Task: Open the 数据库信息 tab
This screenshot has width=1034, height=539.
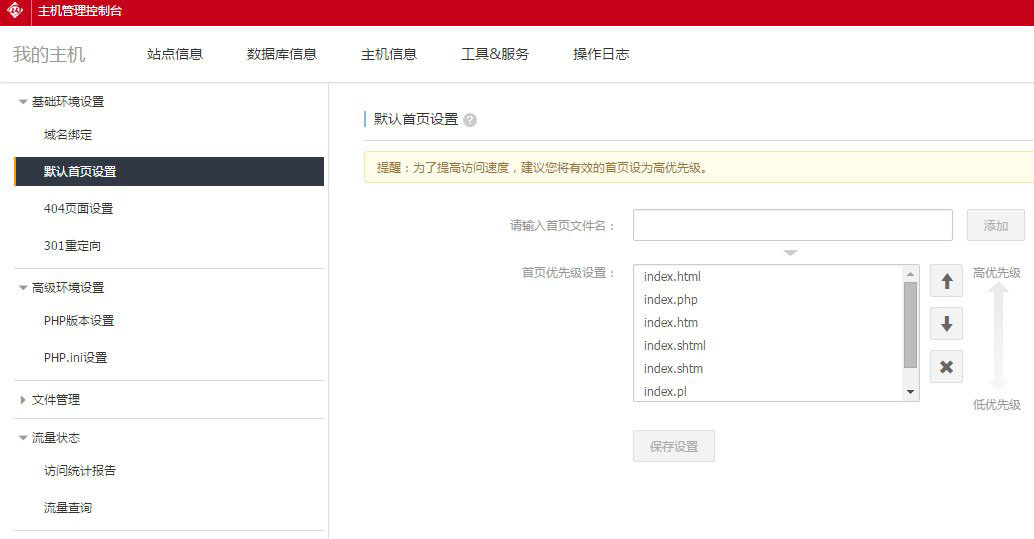Action: pos(282,54)
